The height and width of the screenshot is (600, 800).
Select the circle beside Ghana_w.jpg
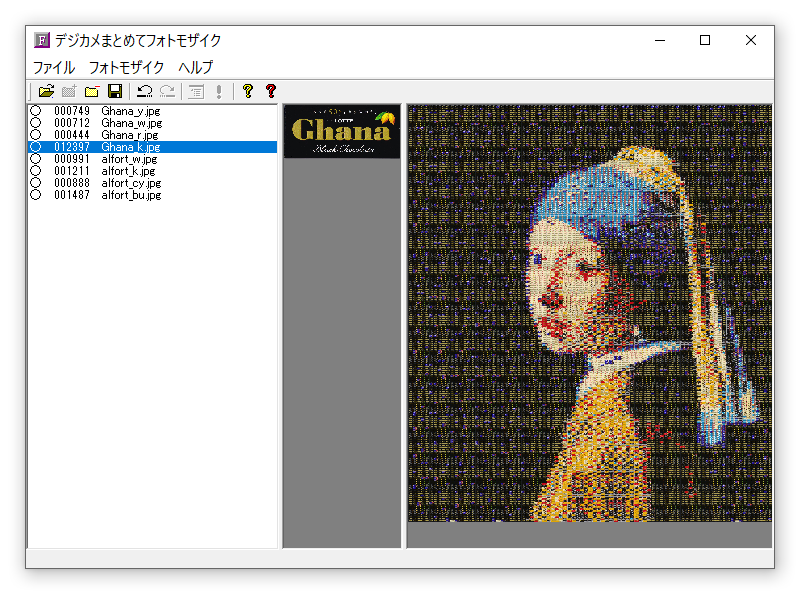(36, 123)
